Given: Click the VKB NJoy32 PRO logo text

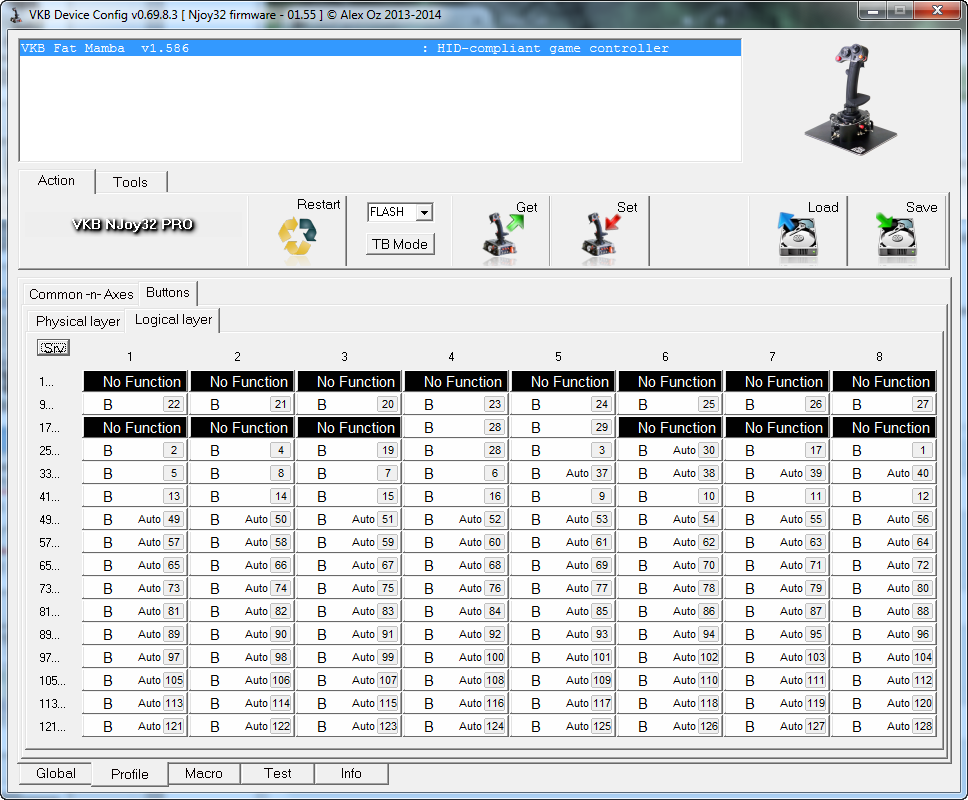Looking at the screenshot, I should (133, 225).
